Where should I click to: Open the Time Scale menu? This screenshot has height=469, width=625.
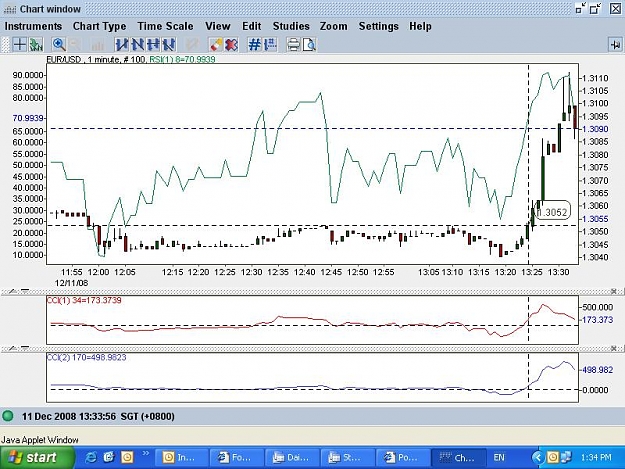click(x=165, y=26)
